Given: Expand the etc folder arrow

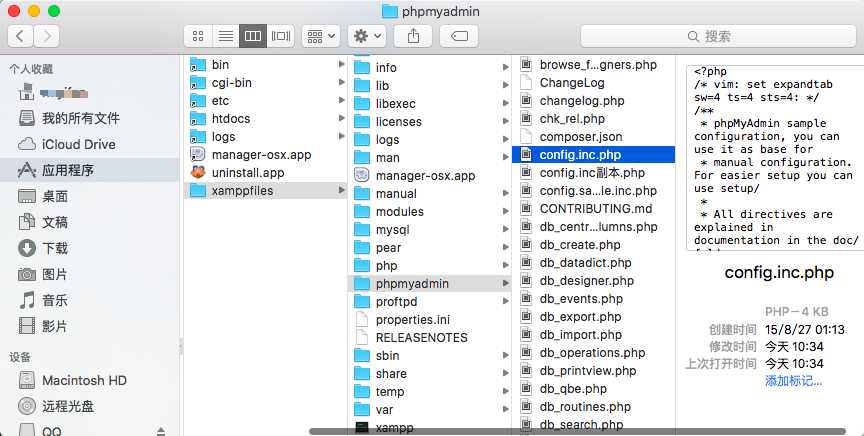Looking at the screenshot, I should [342, 100].
